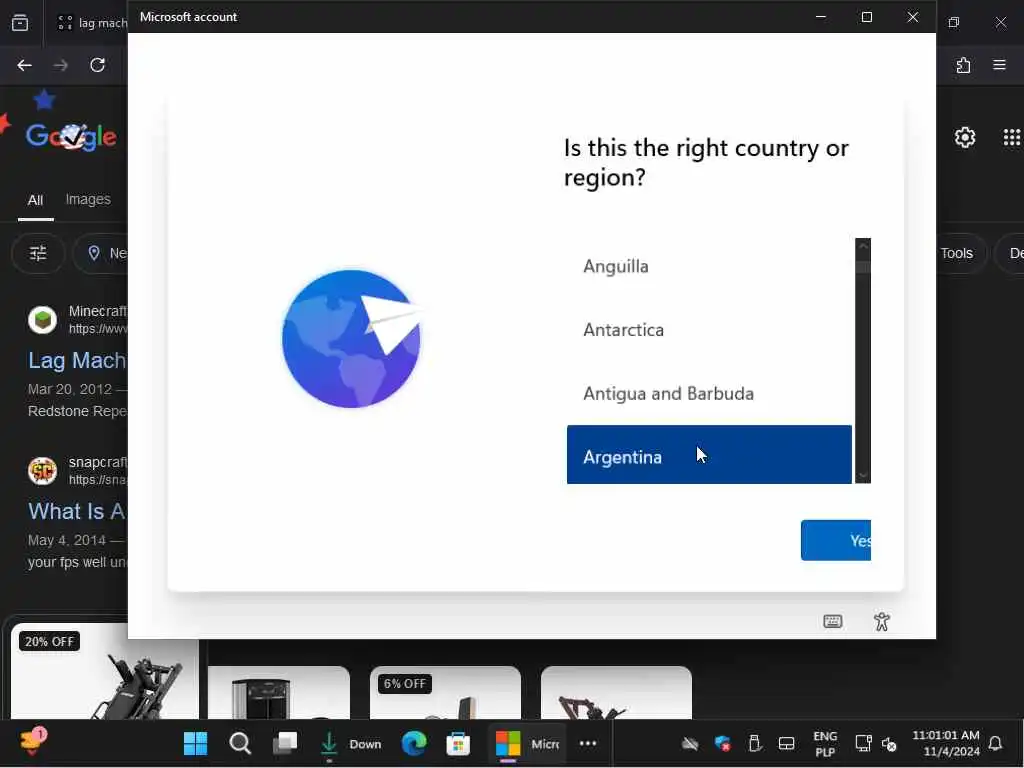
Task: Confirm region with the Yes button
Action: tap(836, 540)
